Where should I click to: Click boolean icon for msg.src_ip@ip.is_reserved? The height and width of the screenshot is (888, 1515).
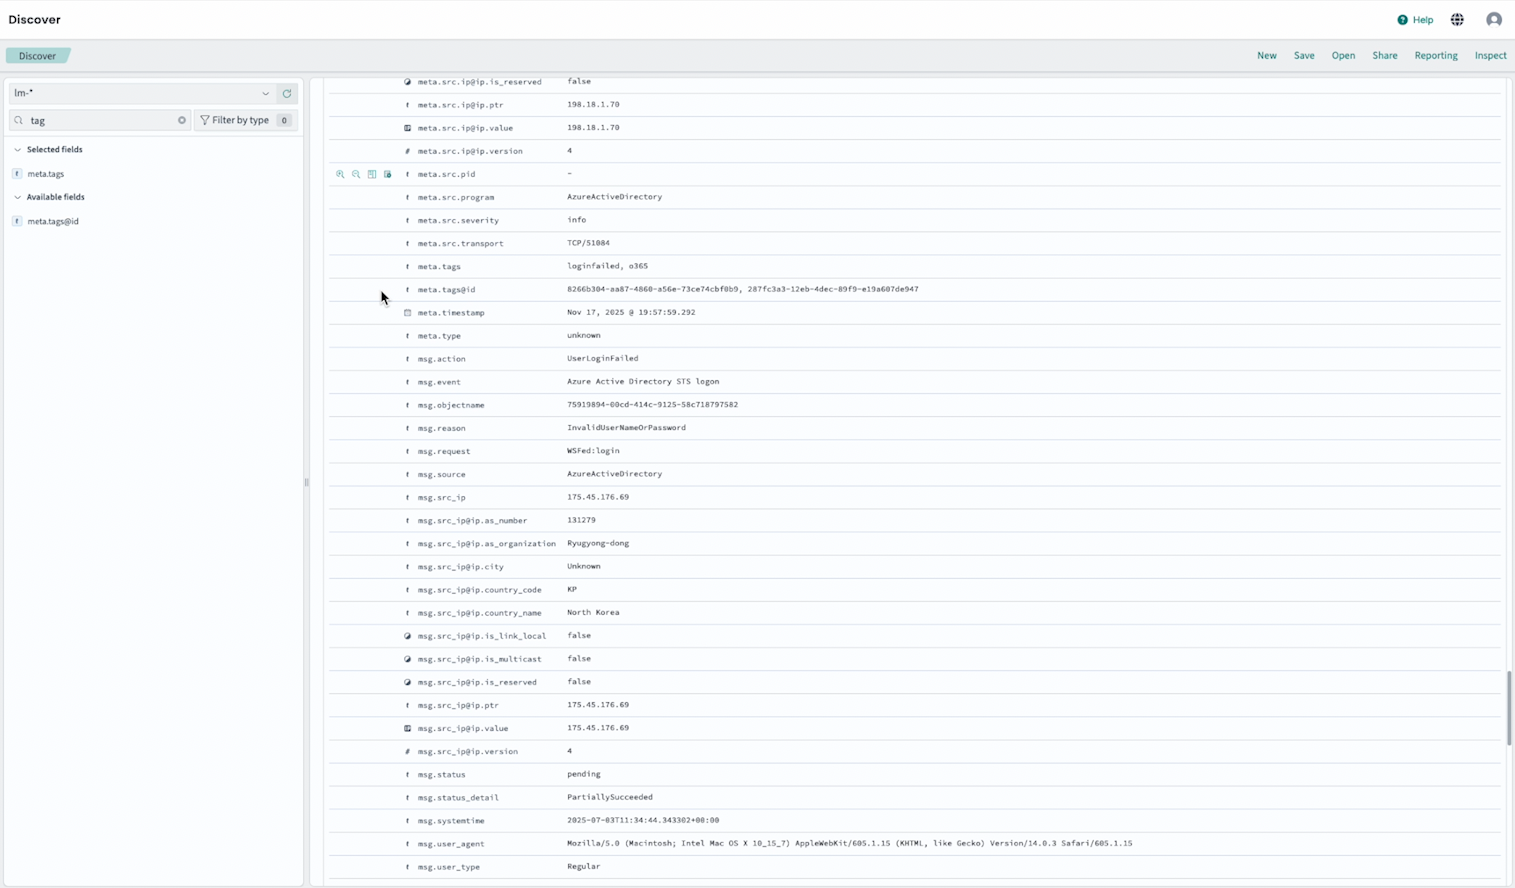(407, 682)
